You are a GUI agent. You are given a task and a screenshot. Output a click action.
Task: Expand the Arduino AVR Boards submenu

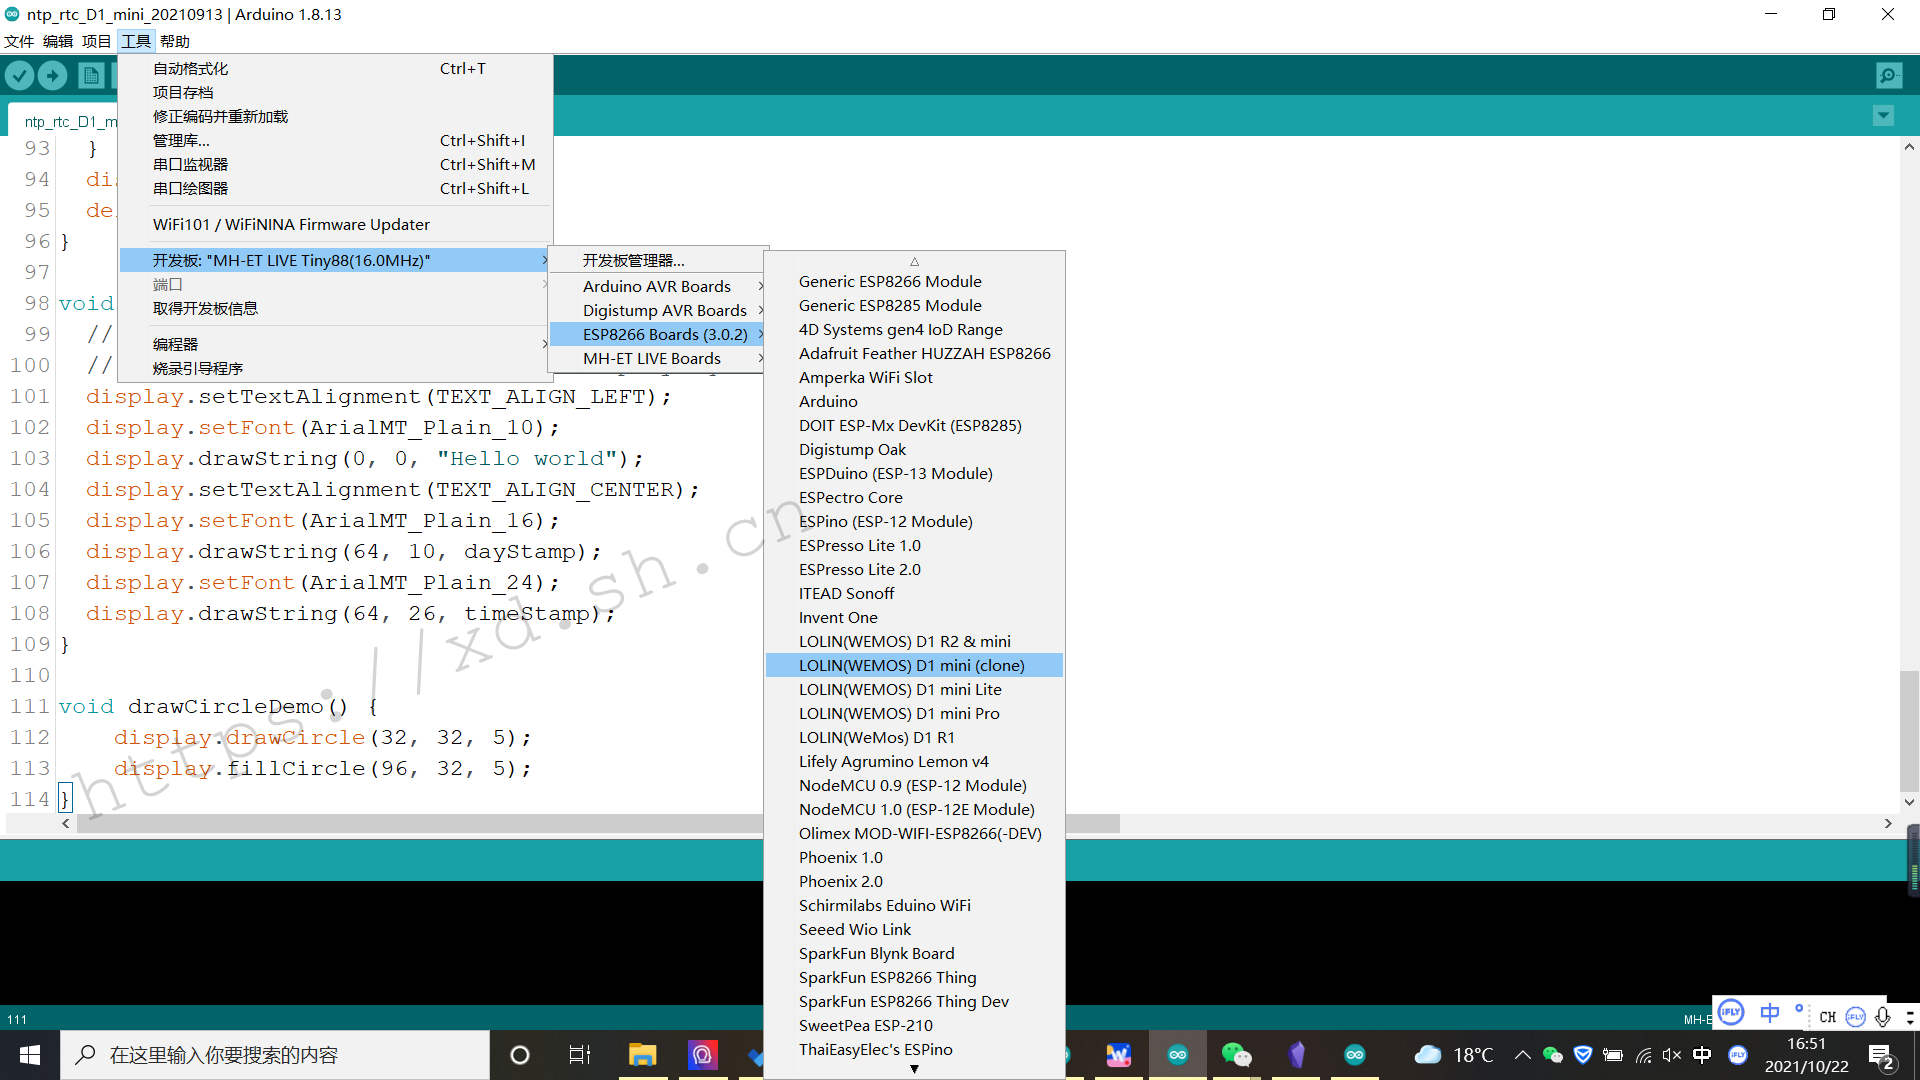point(657,286)
